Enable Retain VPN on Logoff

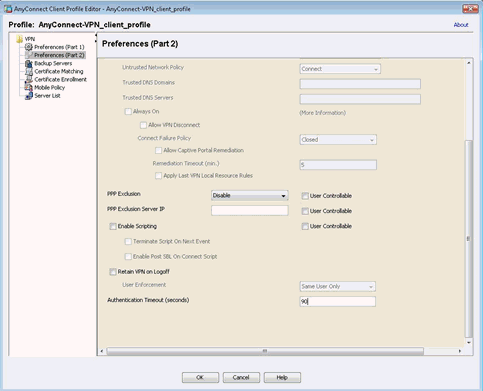tap(113, 272)
